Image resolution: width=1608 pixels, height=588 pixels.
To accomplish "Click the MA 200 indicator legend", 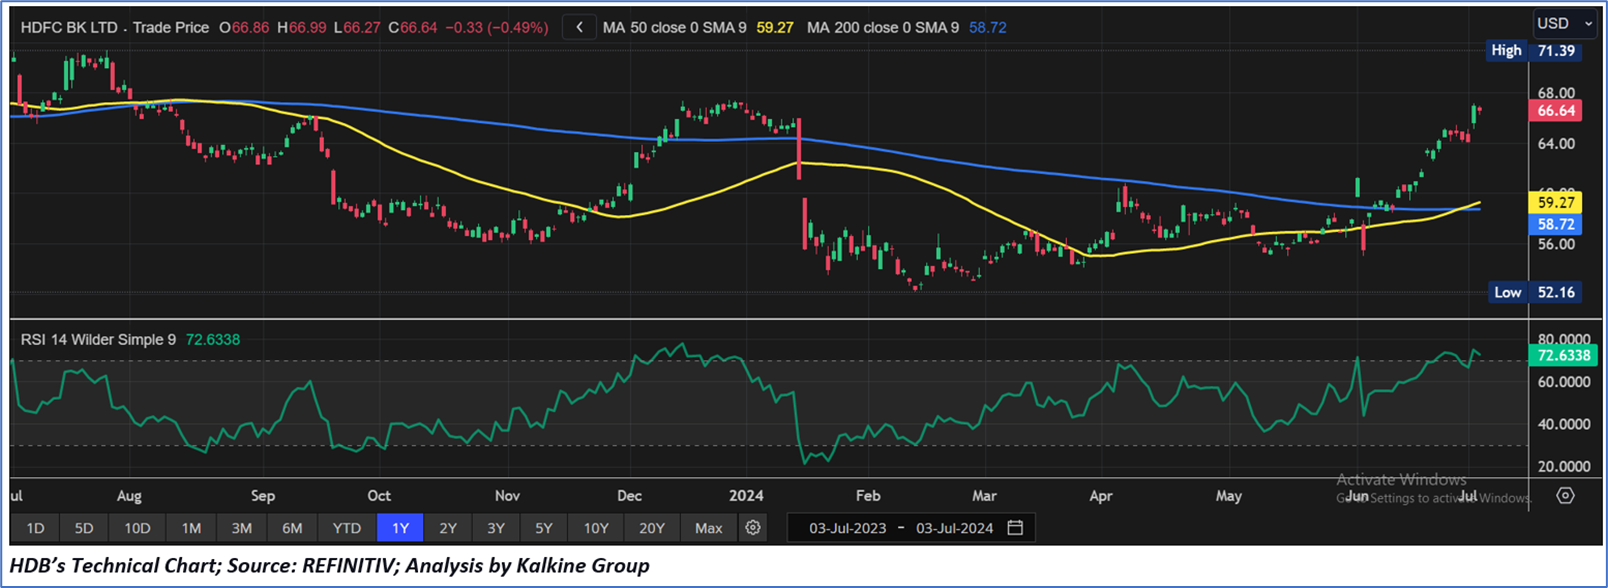I will 885,28.
